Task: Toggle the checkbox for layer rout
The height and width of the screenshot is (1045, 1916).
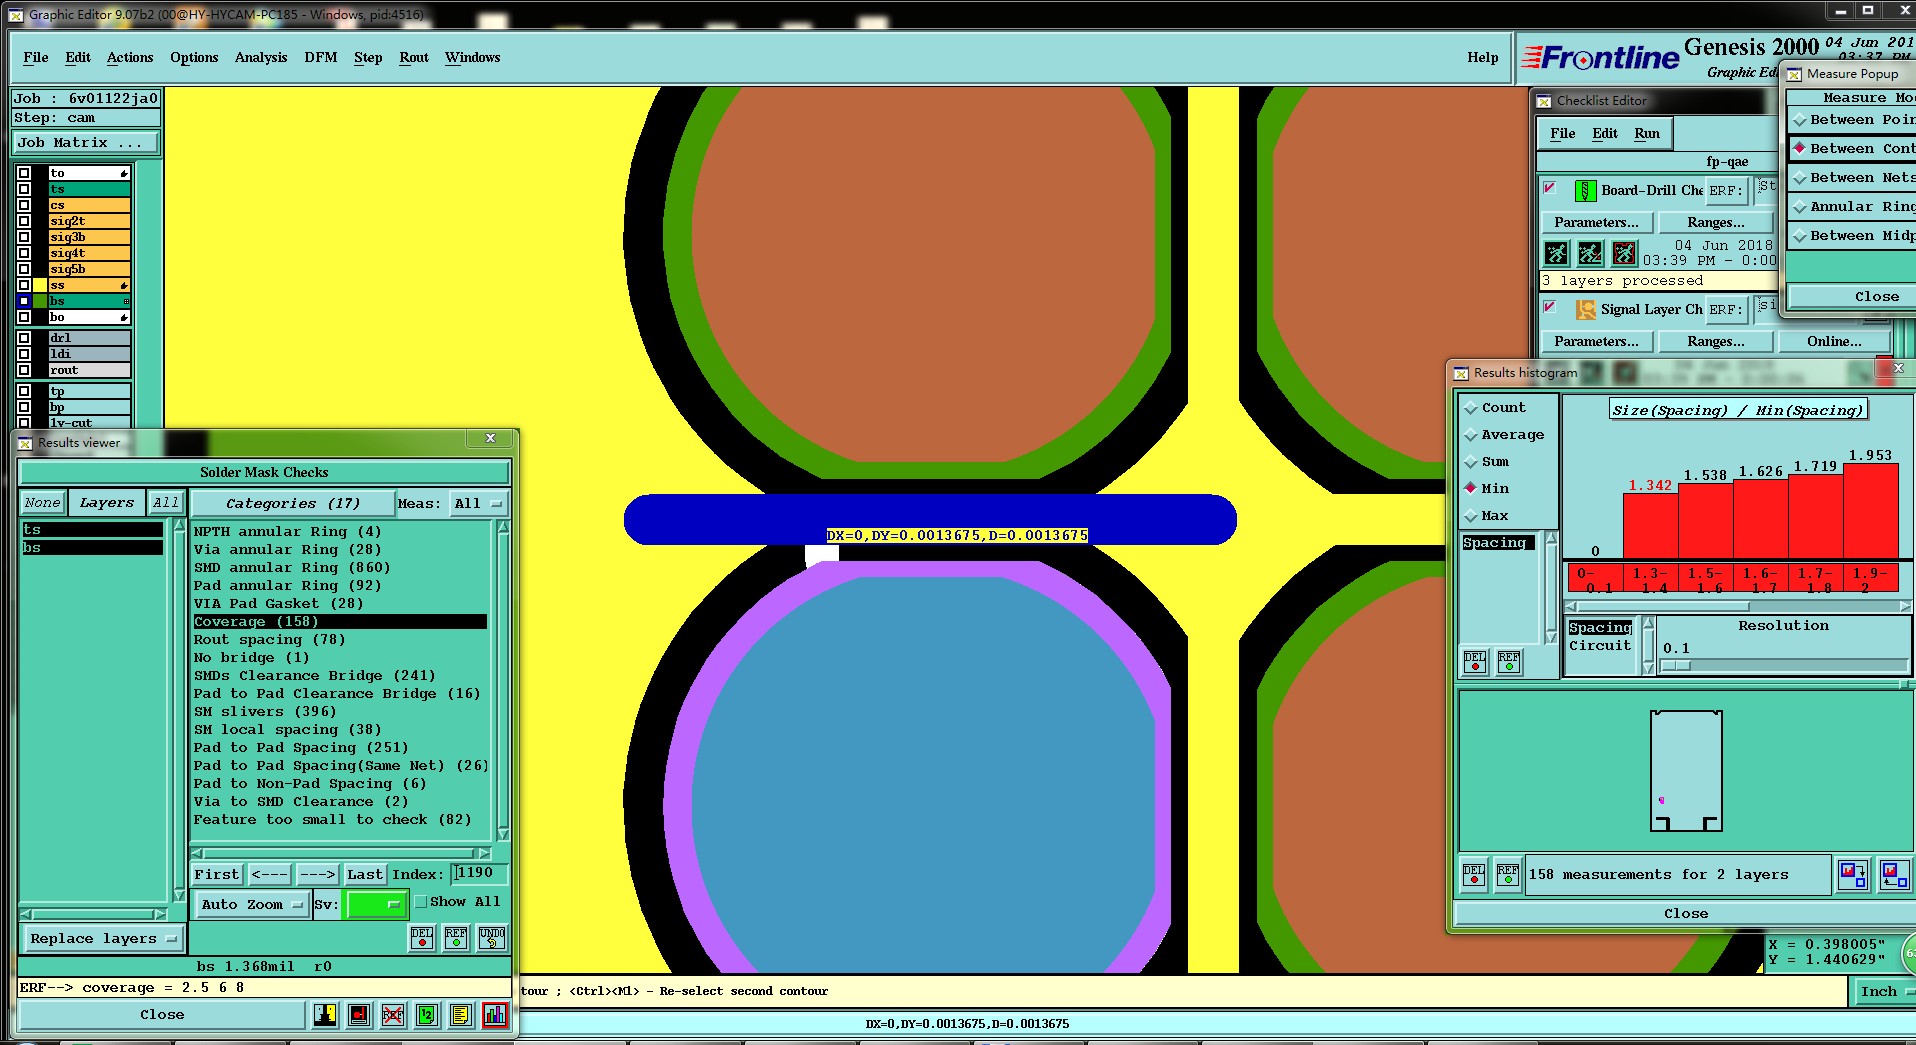Action: pos(24,370)
